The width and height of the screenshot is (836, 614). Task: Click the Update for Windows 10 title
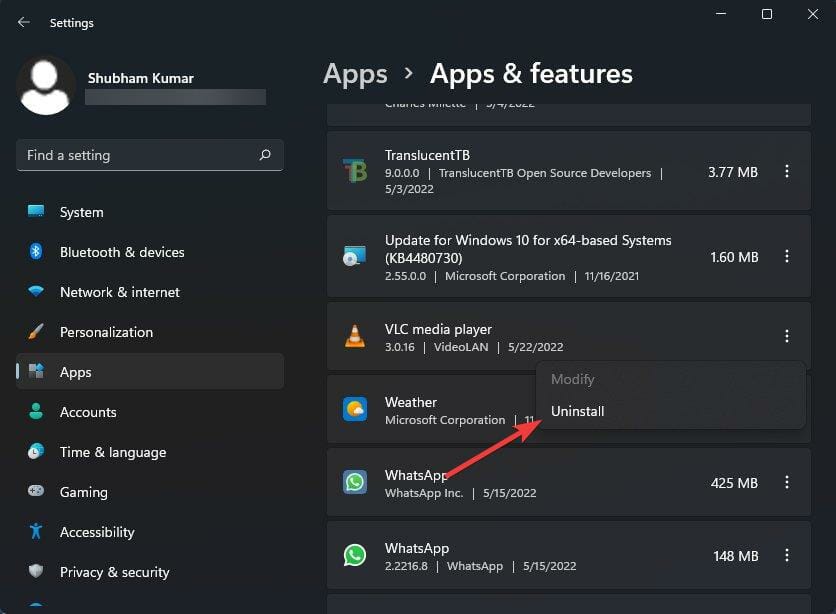(x=528, y=249)
